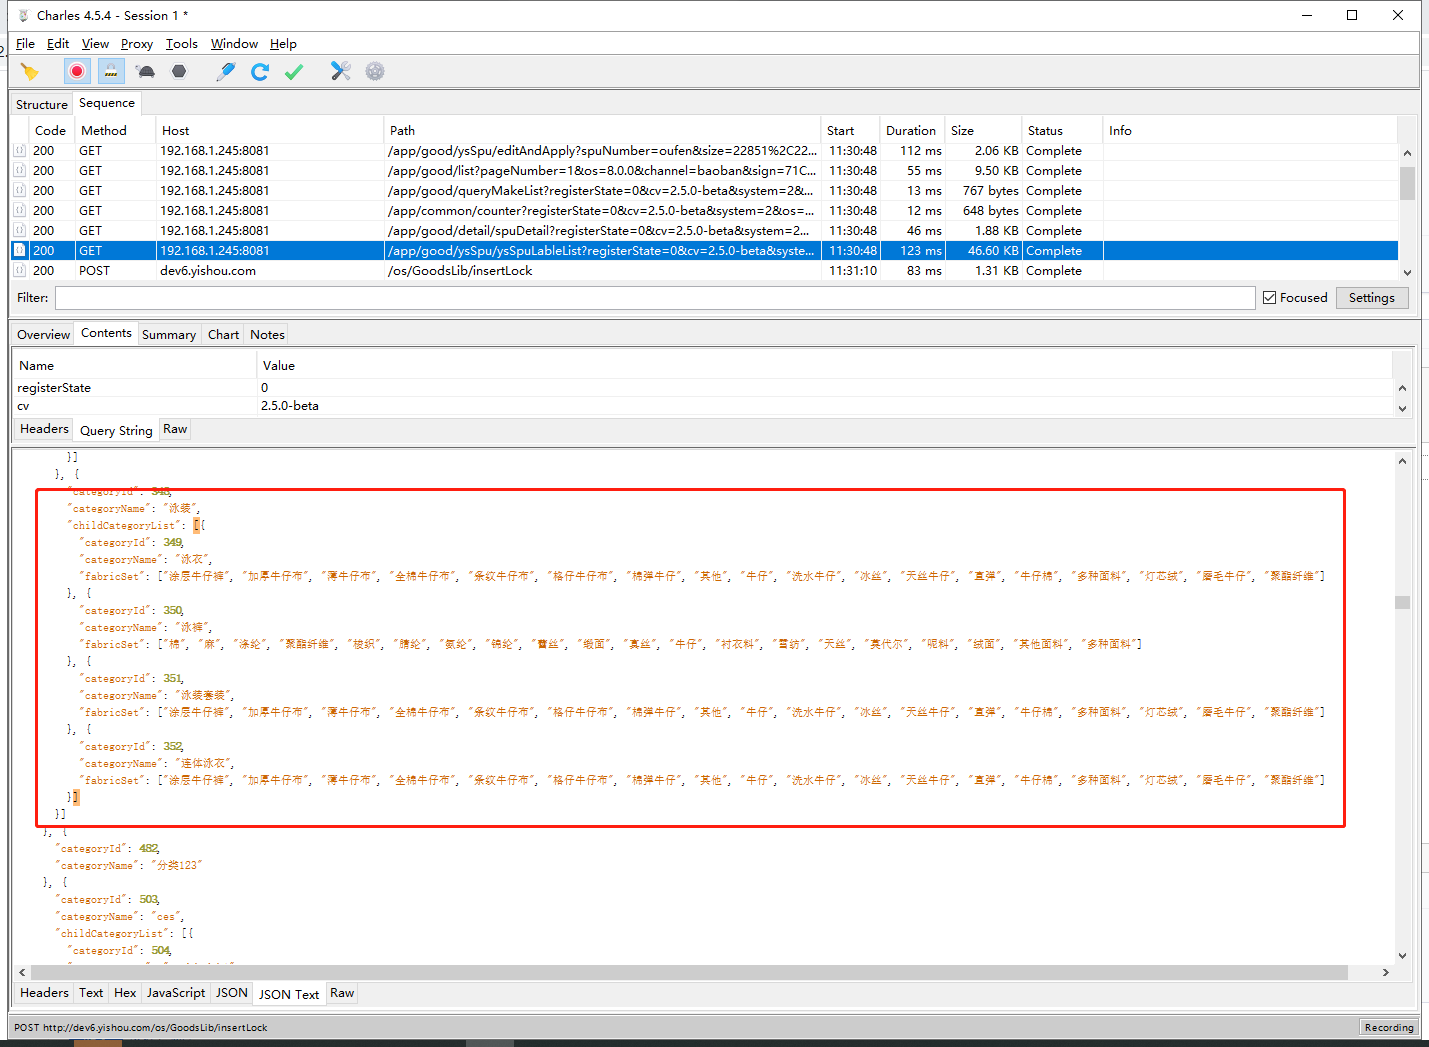The width and height of the screenshot is (1429, 1047).
Task: Sort by the Duration column header
Action: [911, 131]
